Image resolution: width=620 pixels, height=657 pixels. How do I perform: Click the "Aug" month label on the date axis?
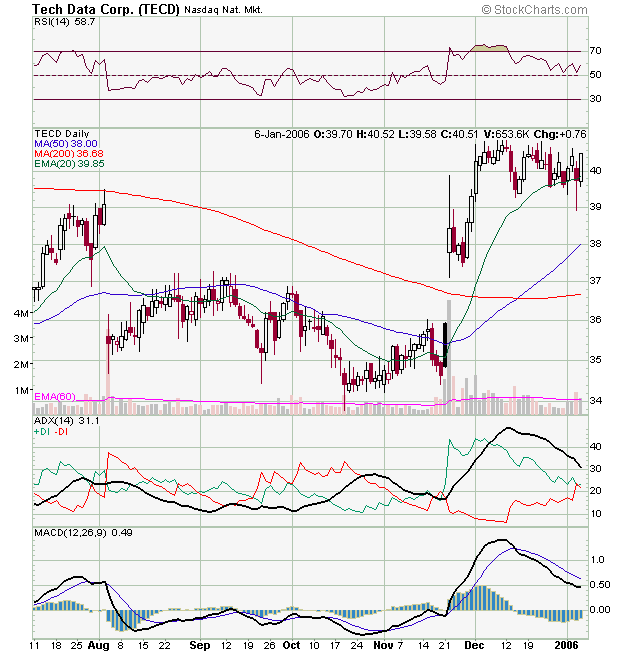99,645
